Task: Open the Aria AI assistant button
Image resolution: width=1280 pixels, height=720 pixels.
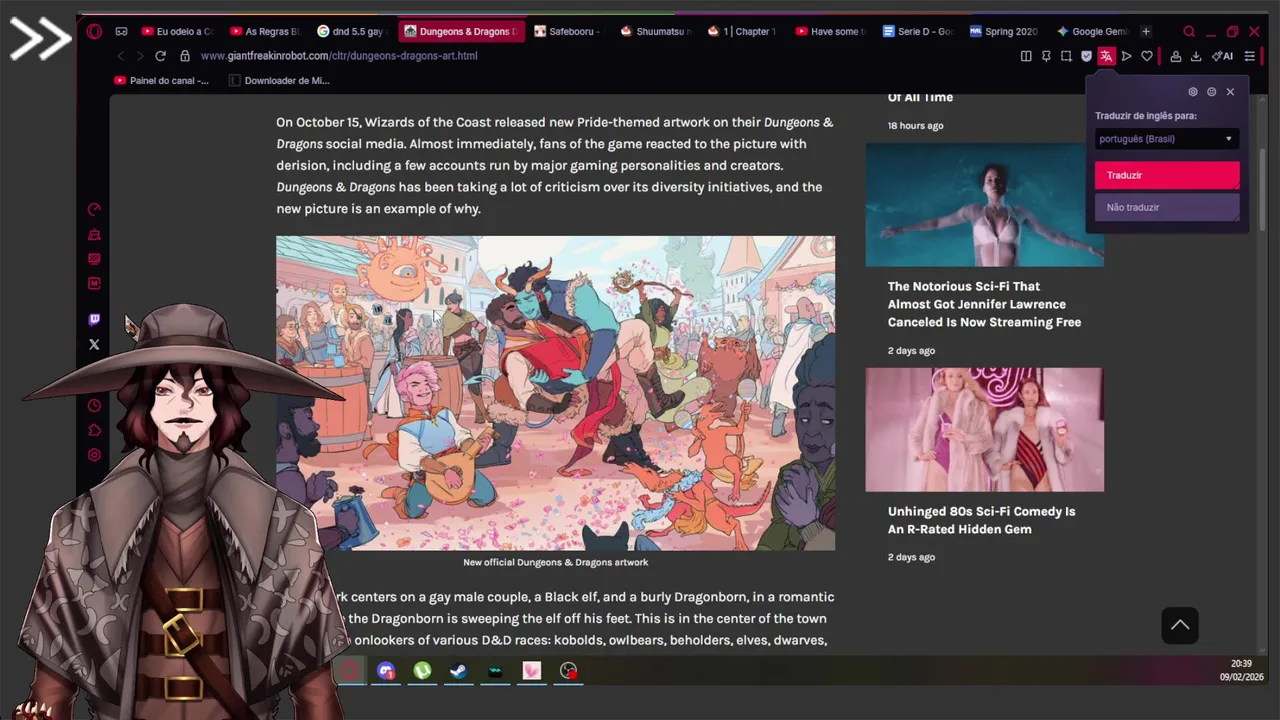Action: (1222, 56)
